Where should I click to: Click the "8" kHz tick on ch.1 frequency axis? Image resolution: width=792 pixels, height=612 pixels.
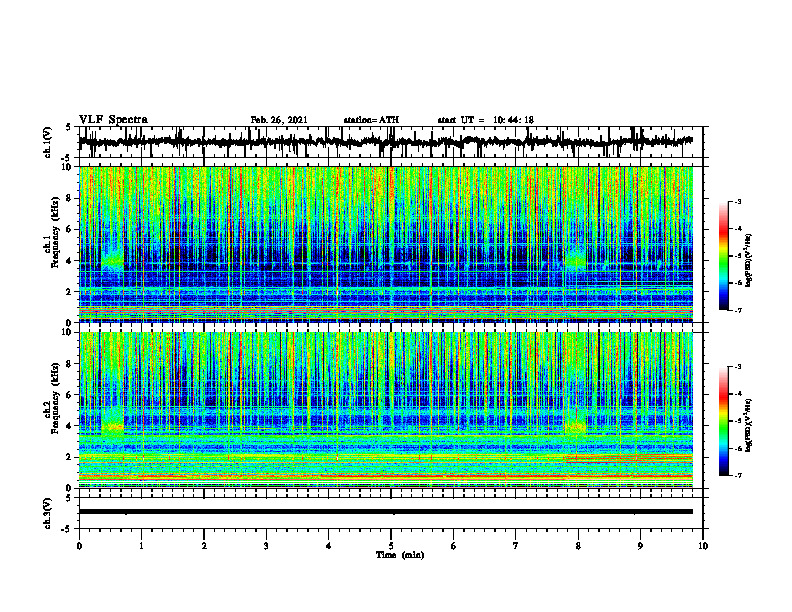pos(69,198)
